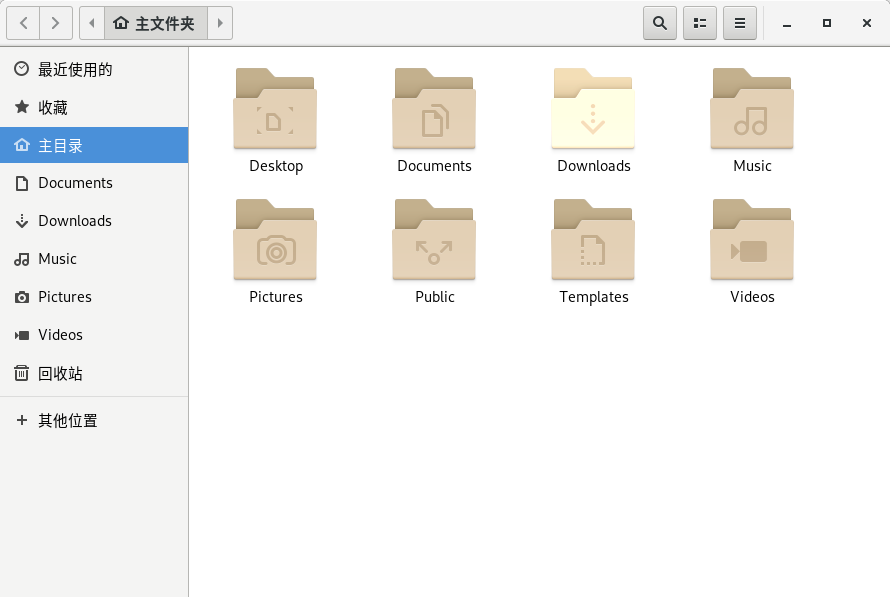Toggle list view mode button

700,23
